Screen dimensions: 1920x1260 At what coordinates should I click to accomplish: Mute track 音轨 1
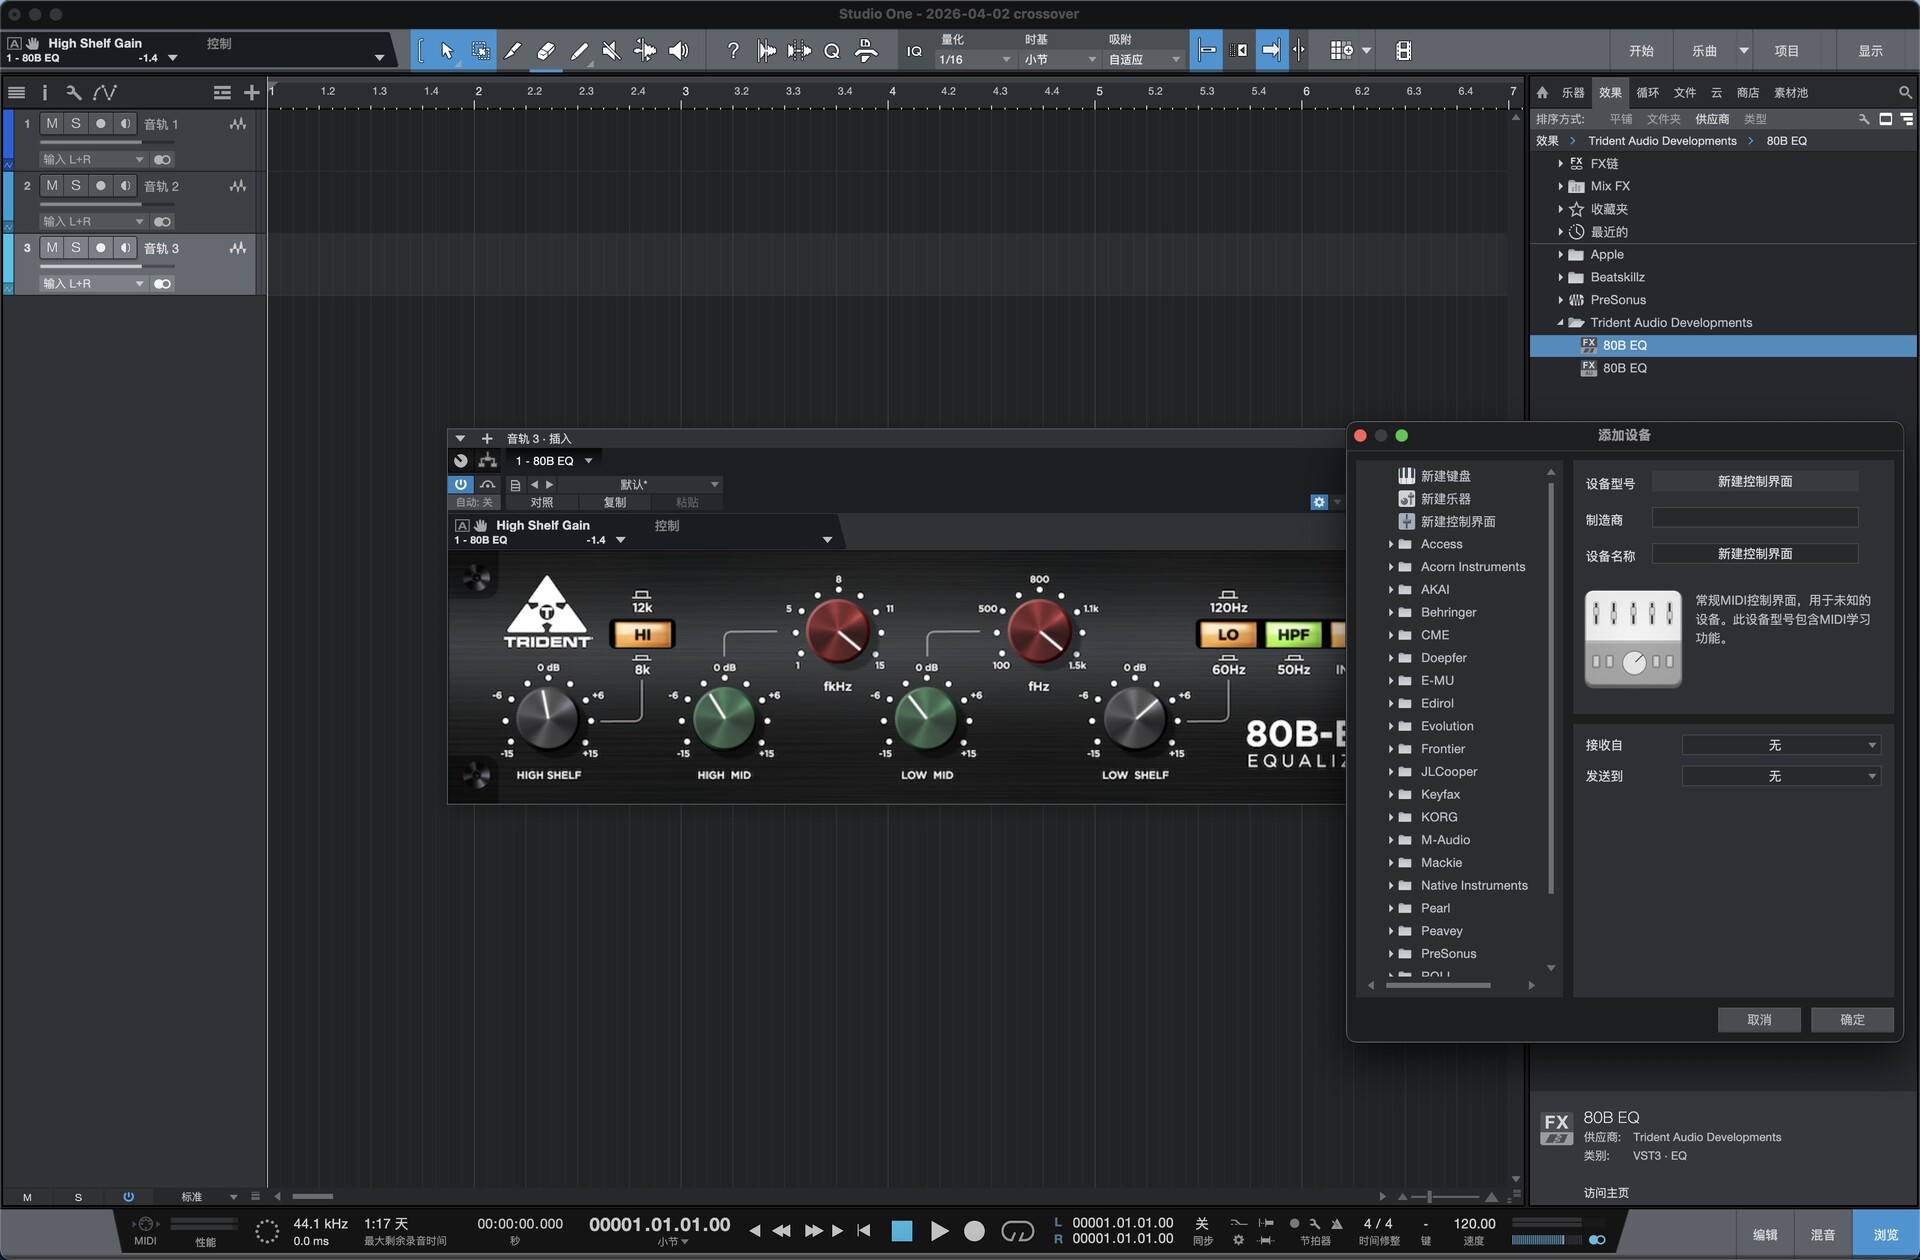[x=52, y=124]
